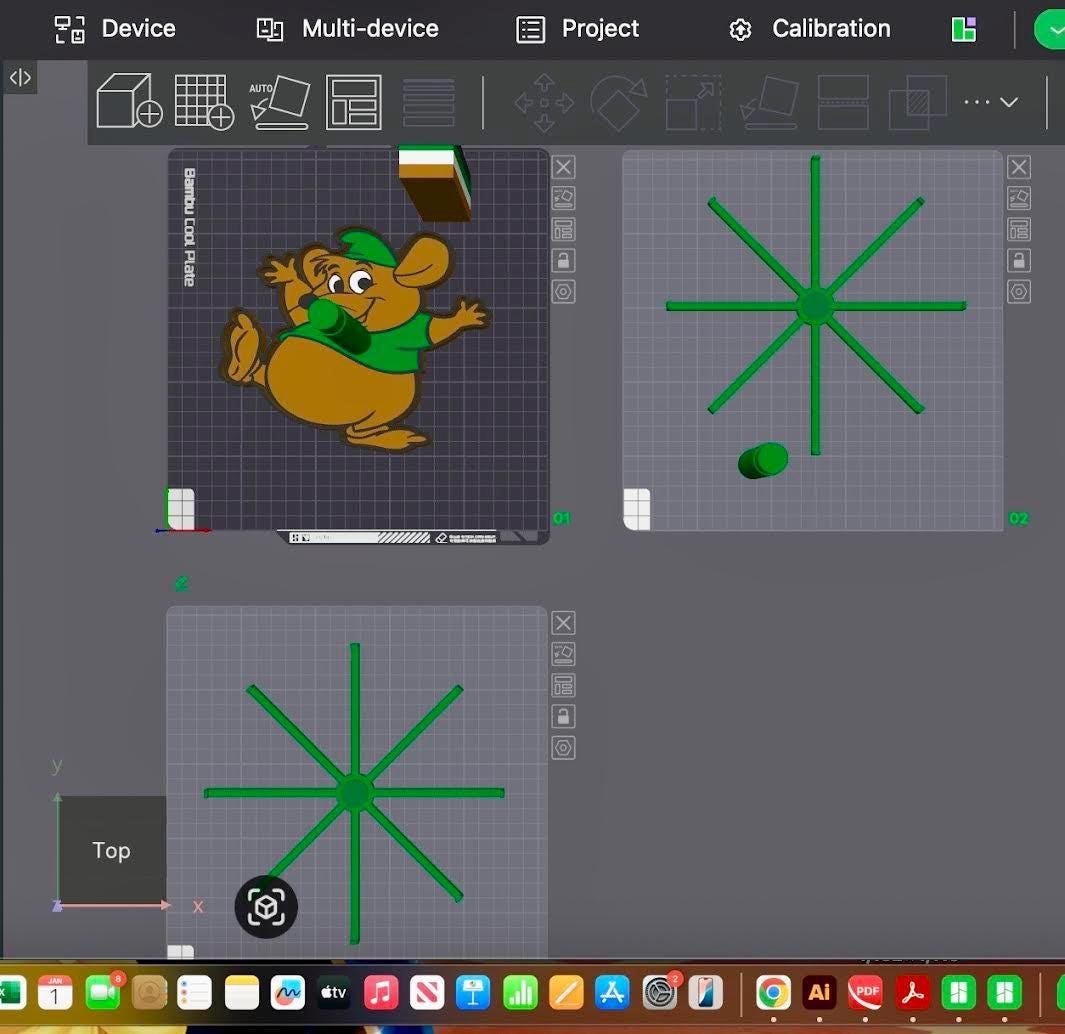Click the green and purple layout icon
Screen dimensions: 1065x1034
[964, 30]
